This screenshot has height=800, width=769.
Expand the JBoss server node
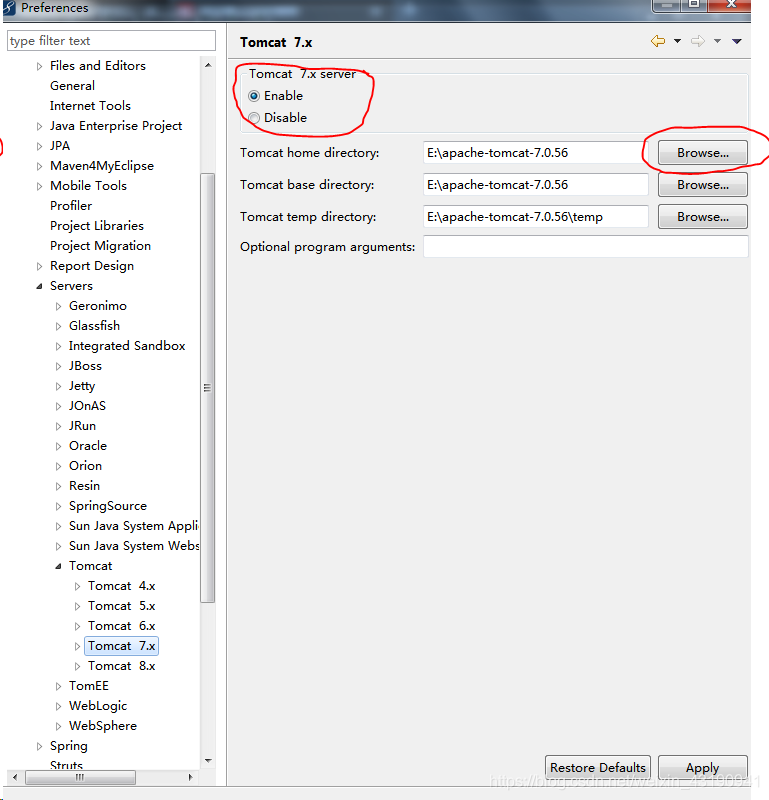[x=58, y=366]
